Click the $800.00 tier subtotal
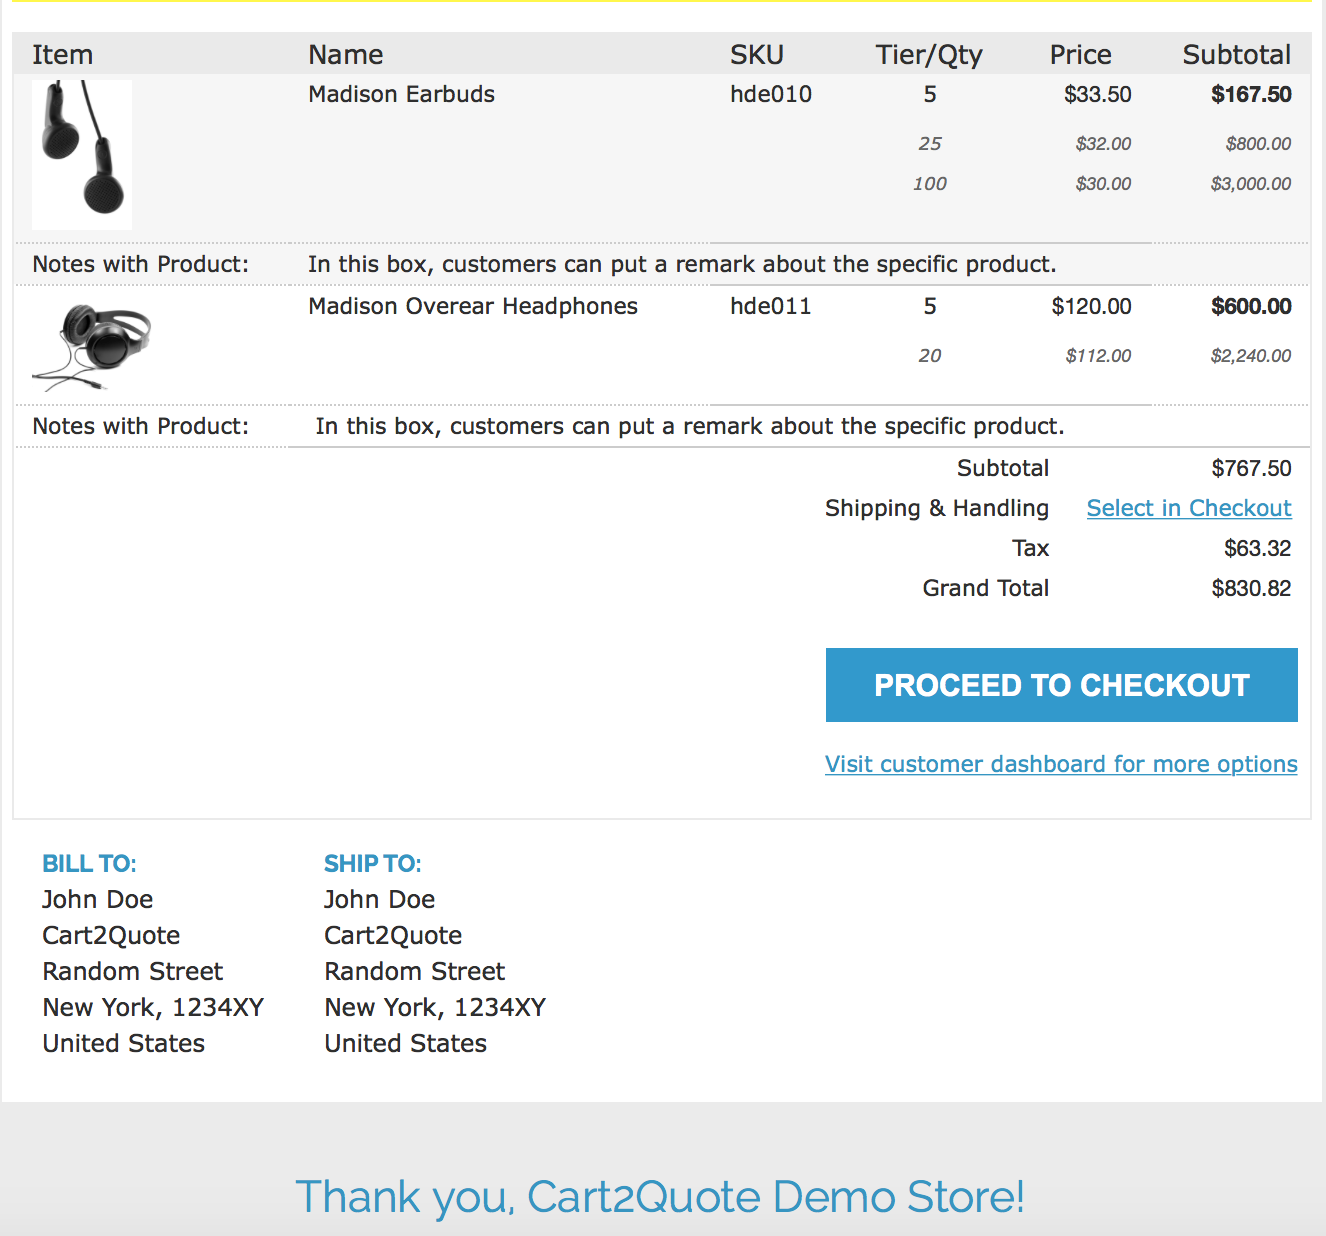1326x1236 pixels. click(1258, 144)
